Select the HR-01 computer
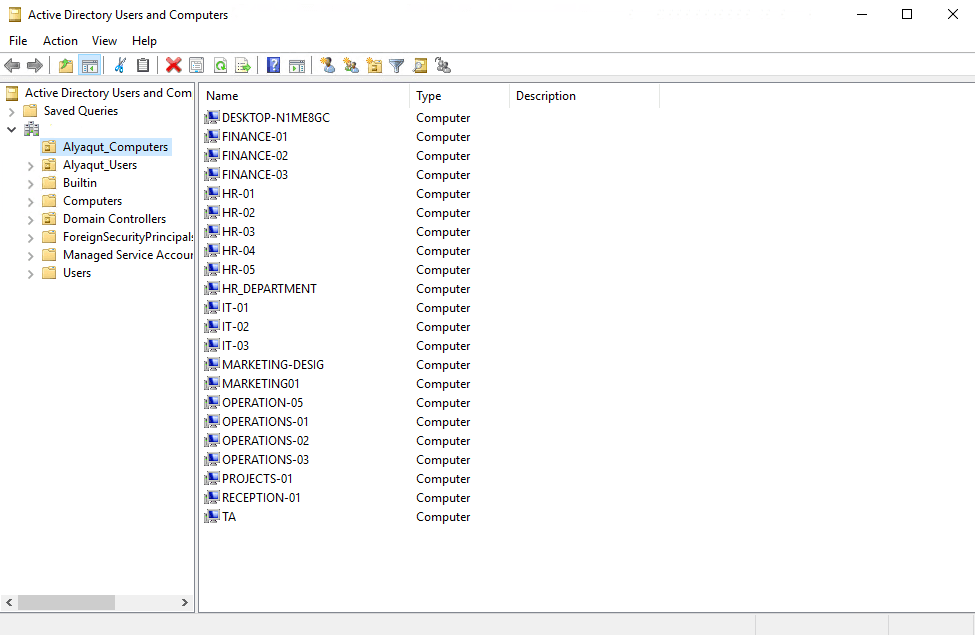The width and height of the screenshot is (975, 635). point(238,193)
